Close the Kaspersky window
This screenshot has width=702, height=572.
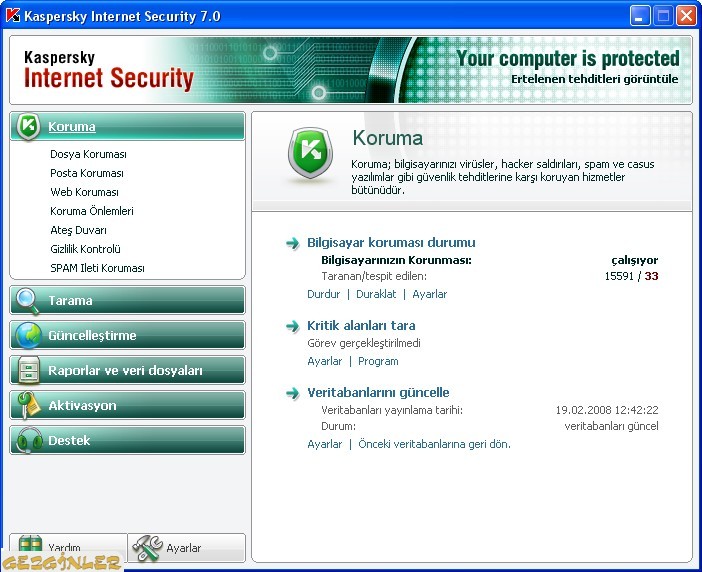click(x=686, y=16)
